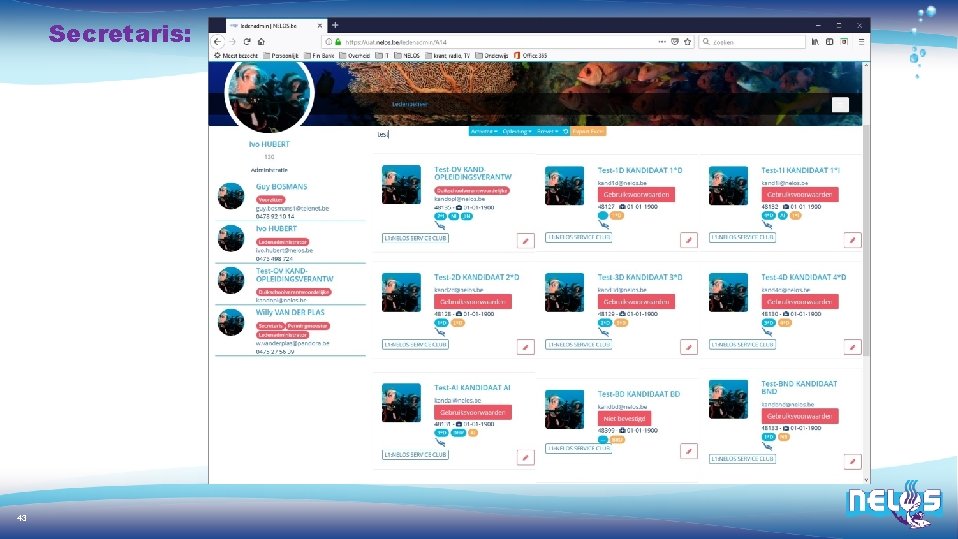The height and width of the screenshot is (539, 958).
Task: Expand the first filter dropdown in the blue bar
Action: [x=484, y=131]
